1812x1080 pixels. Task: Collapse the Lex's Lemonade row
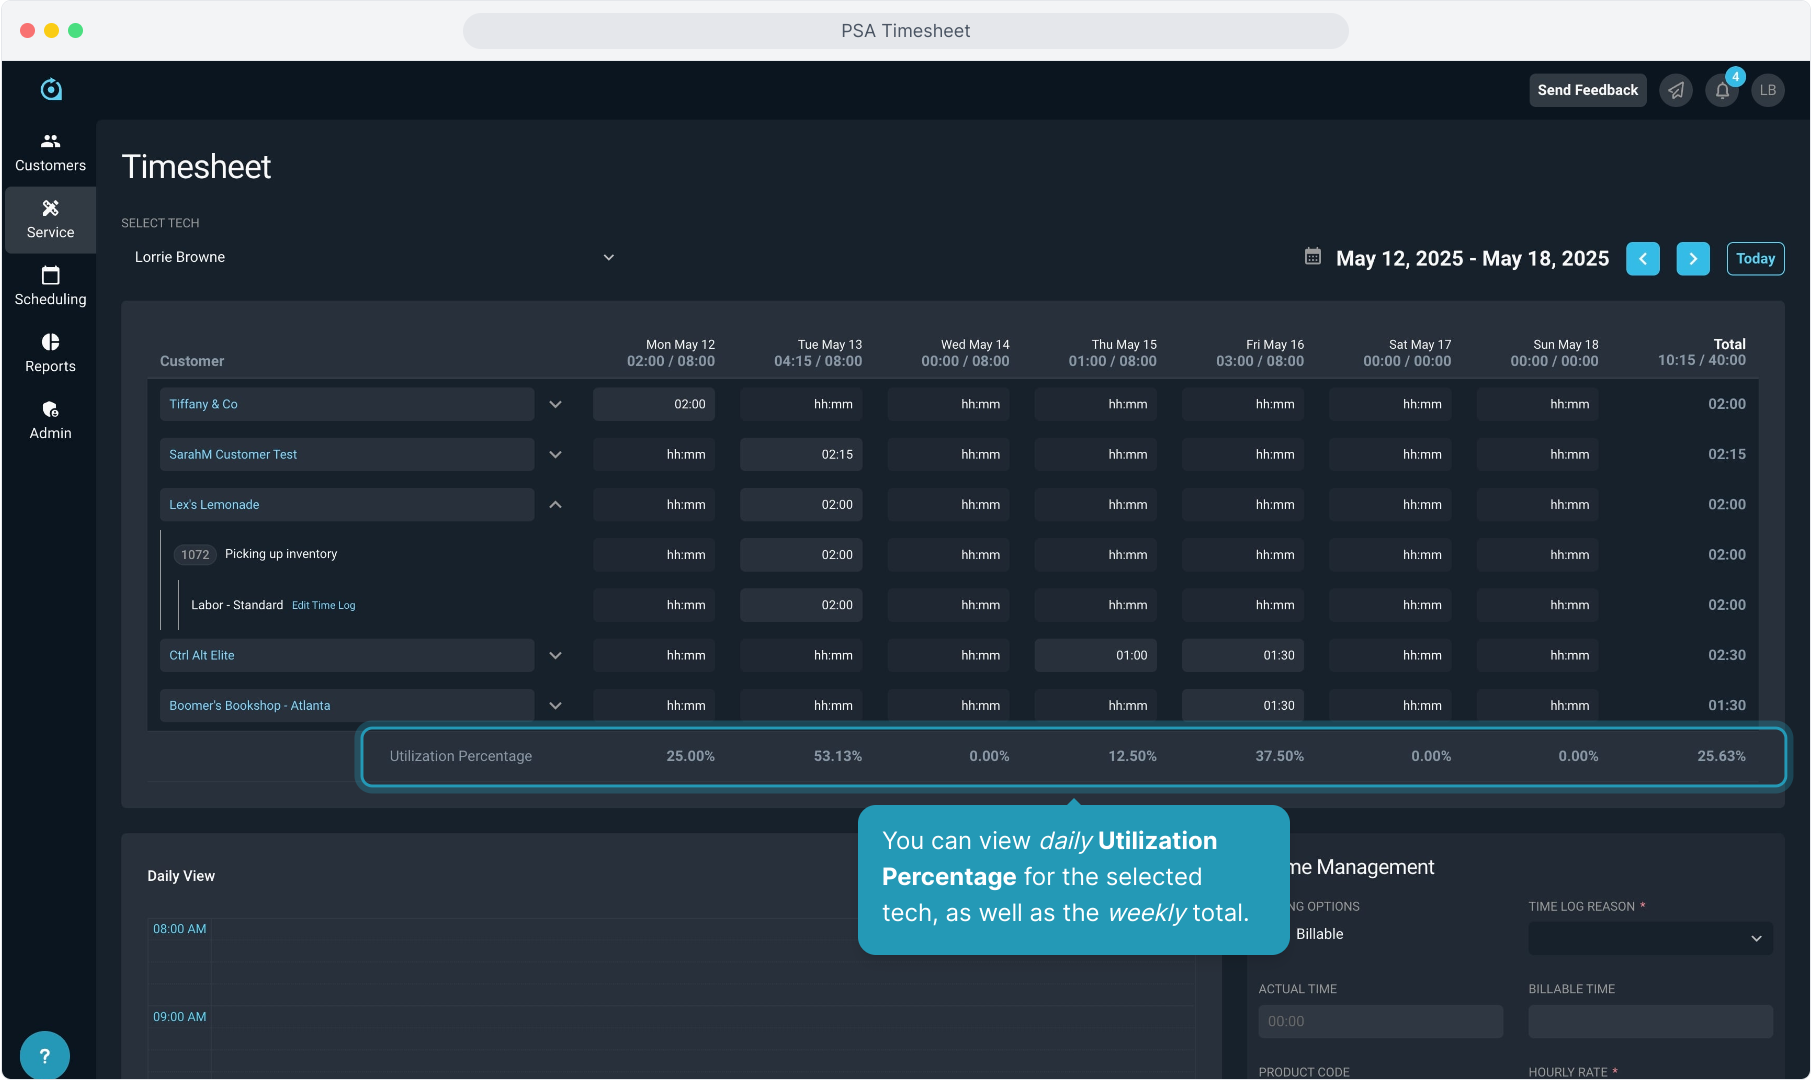pos(556,505)
